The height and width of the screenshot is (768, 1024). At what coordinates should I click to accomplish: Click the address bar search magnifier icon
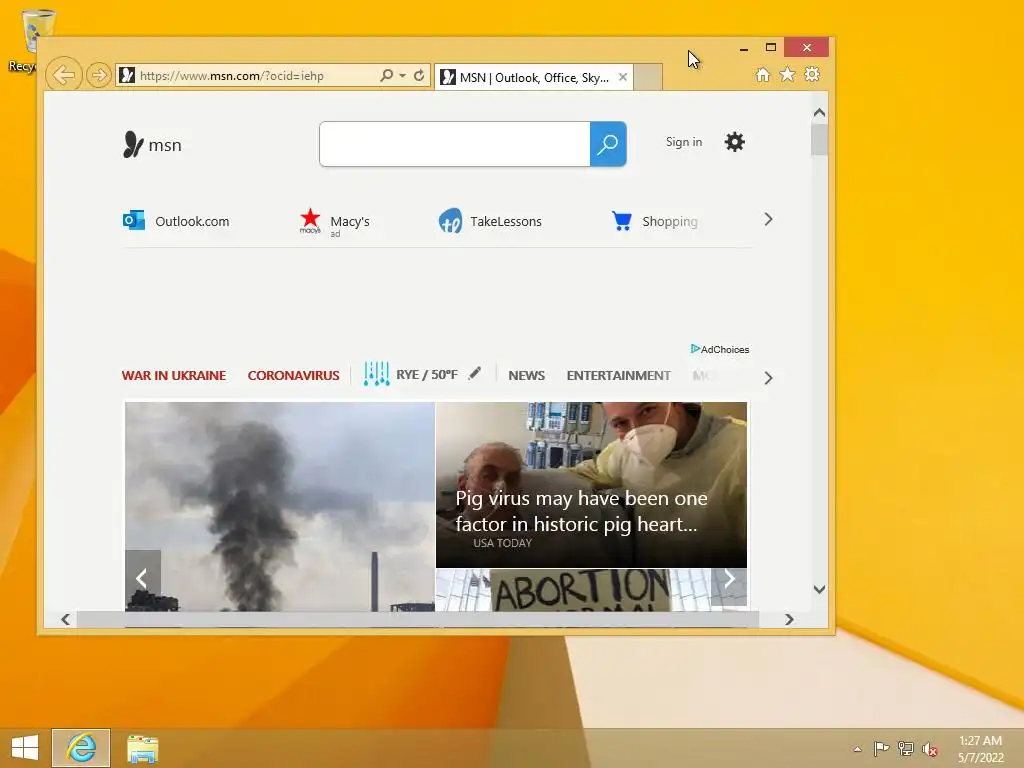click(x=387, y=76)
